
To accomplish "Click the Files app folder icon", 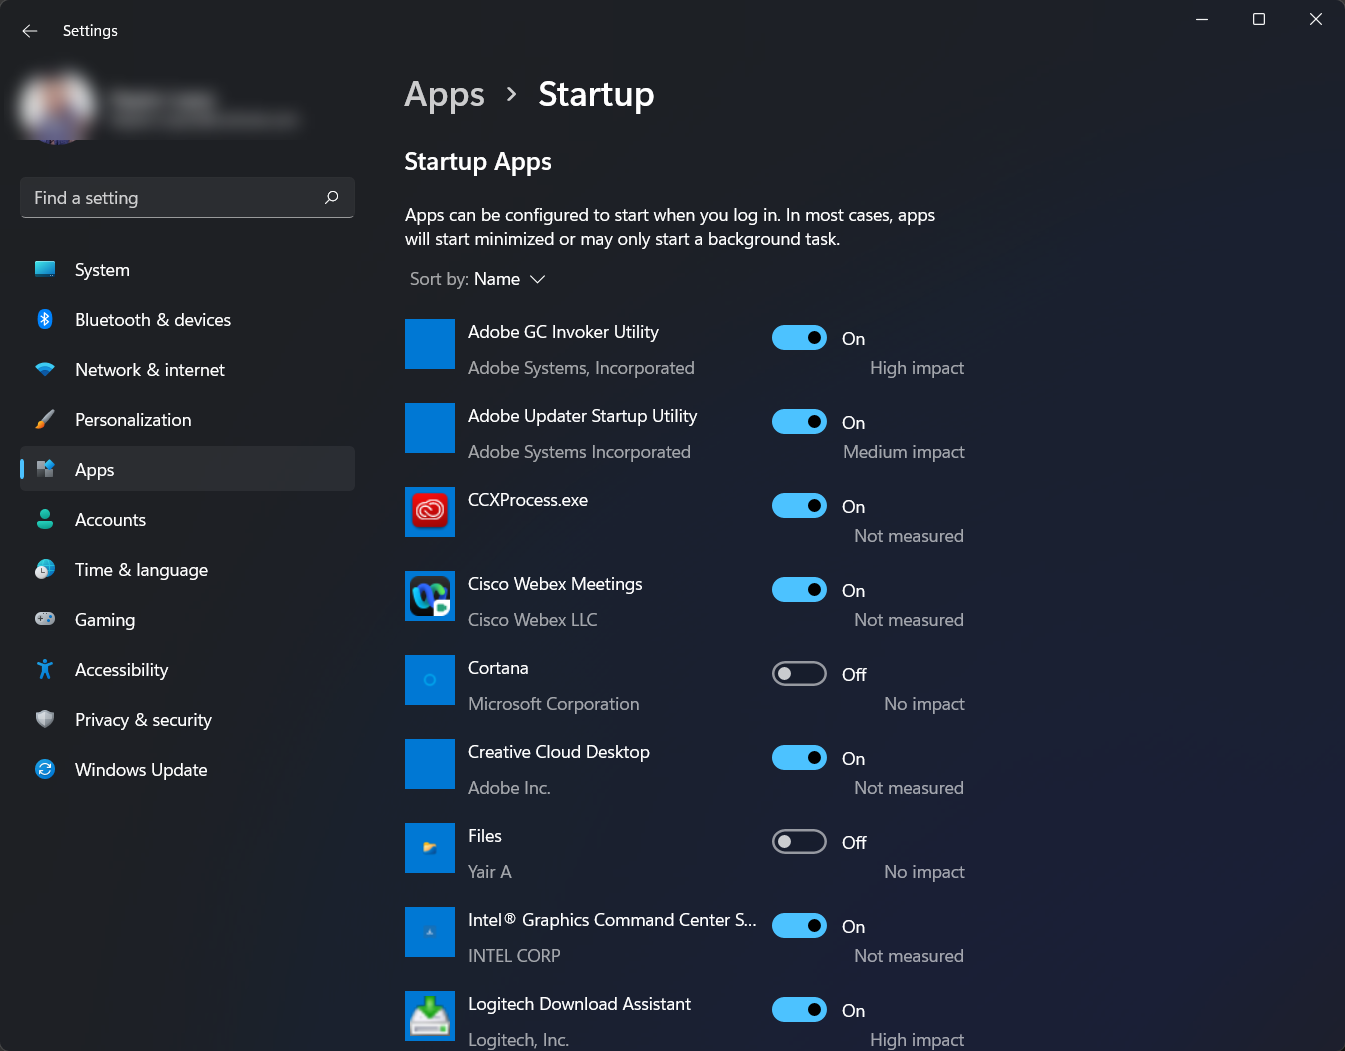I will click(430, 848).
